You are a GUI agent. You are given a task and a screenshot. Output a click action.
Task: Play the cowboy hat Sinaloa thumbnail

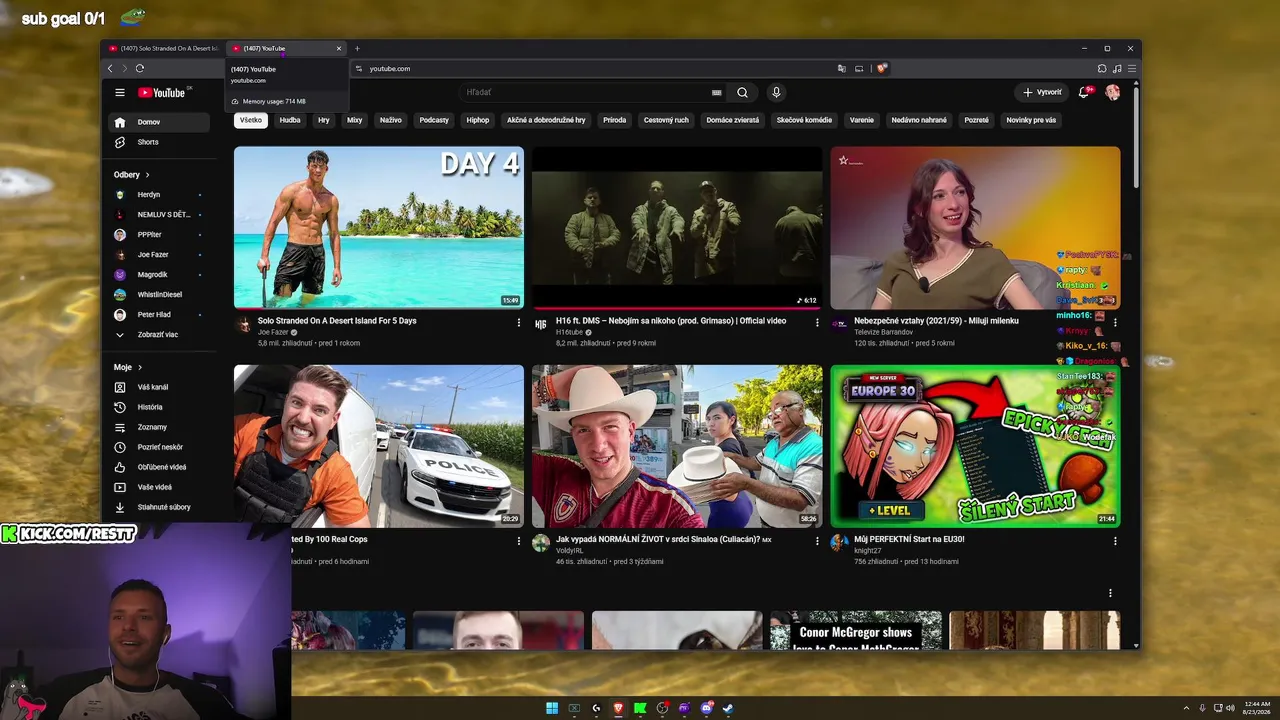677,446
